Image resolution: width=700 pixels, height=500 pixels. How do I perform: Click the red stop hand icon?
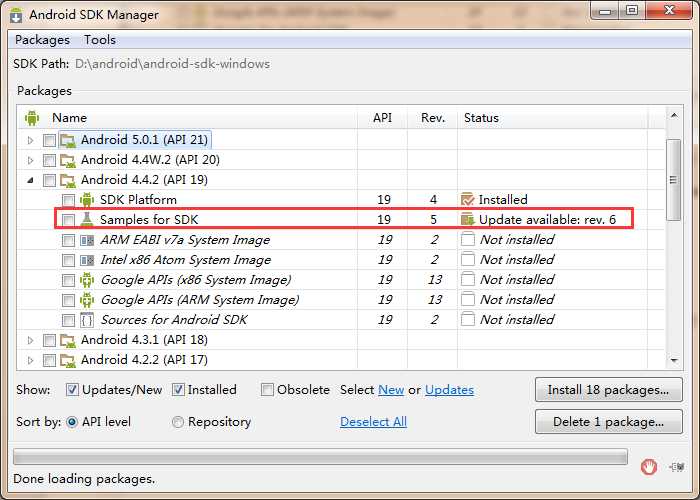649,467
